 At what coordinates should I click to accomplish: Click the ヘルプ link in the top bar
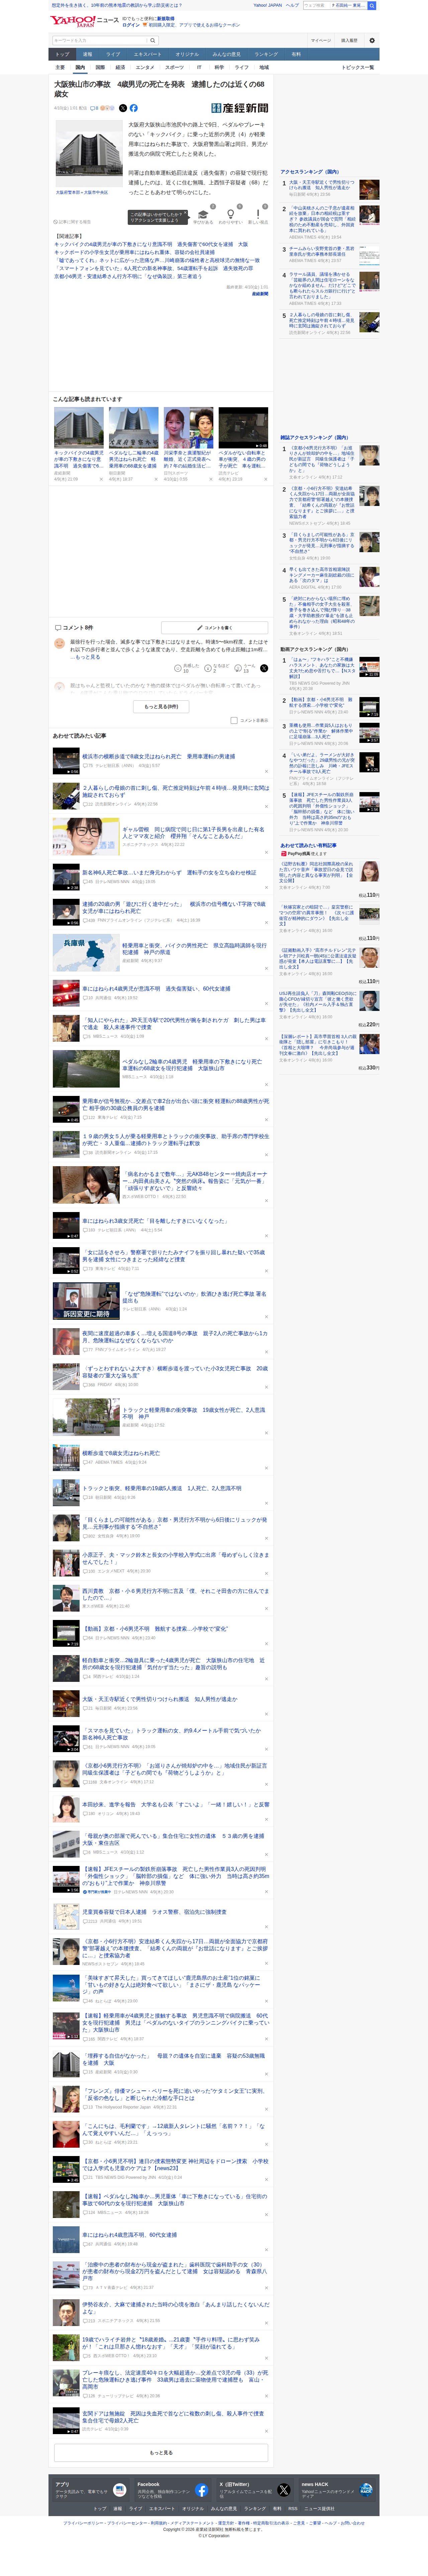(292, 5)
